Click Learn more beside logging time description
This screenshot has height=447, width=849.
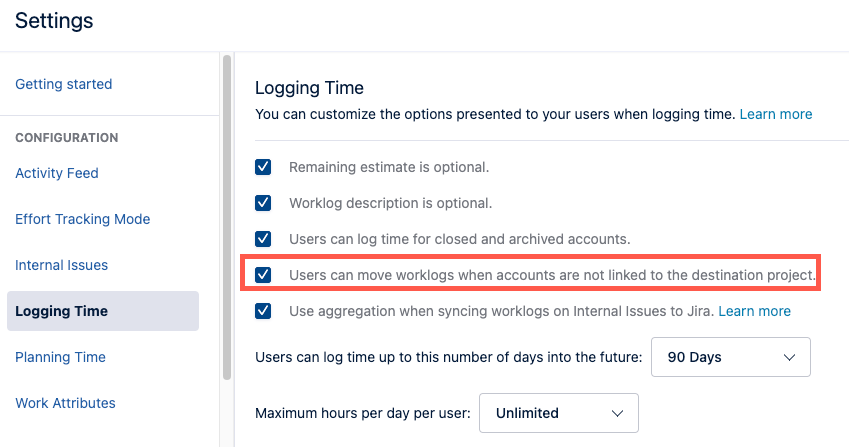(775, 114)
